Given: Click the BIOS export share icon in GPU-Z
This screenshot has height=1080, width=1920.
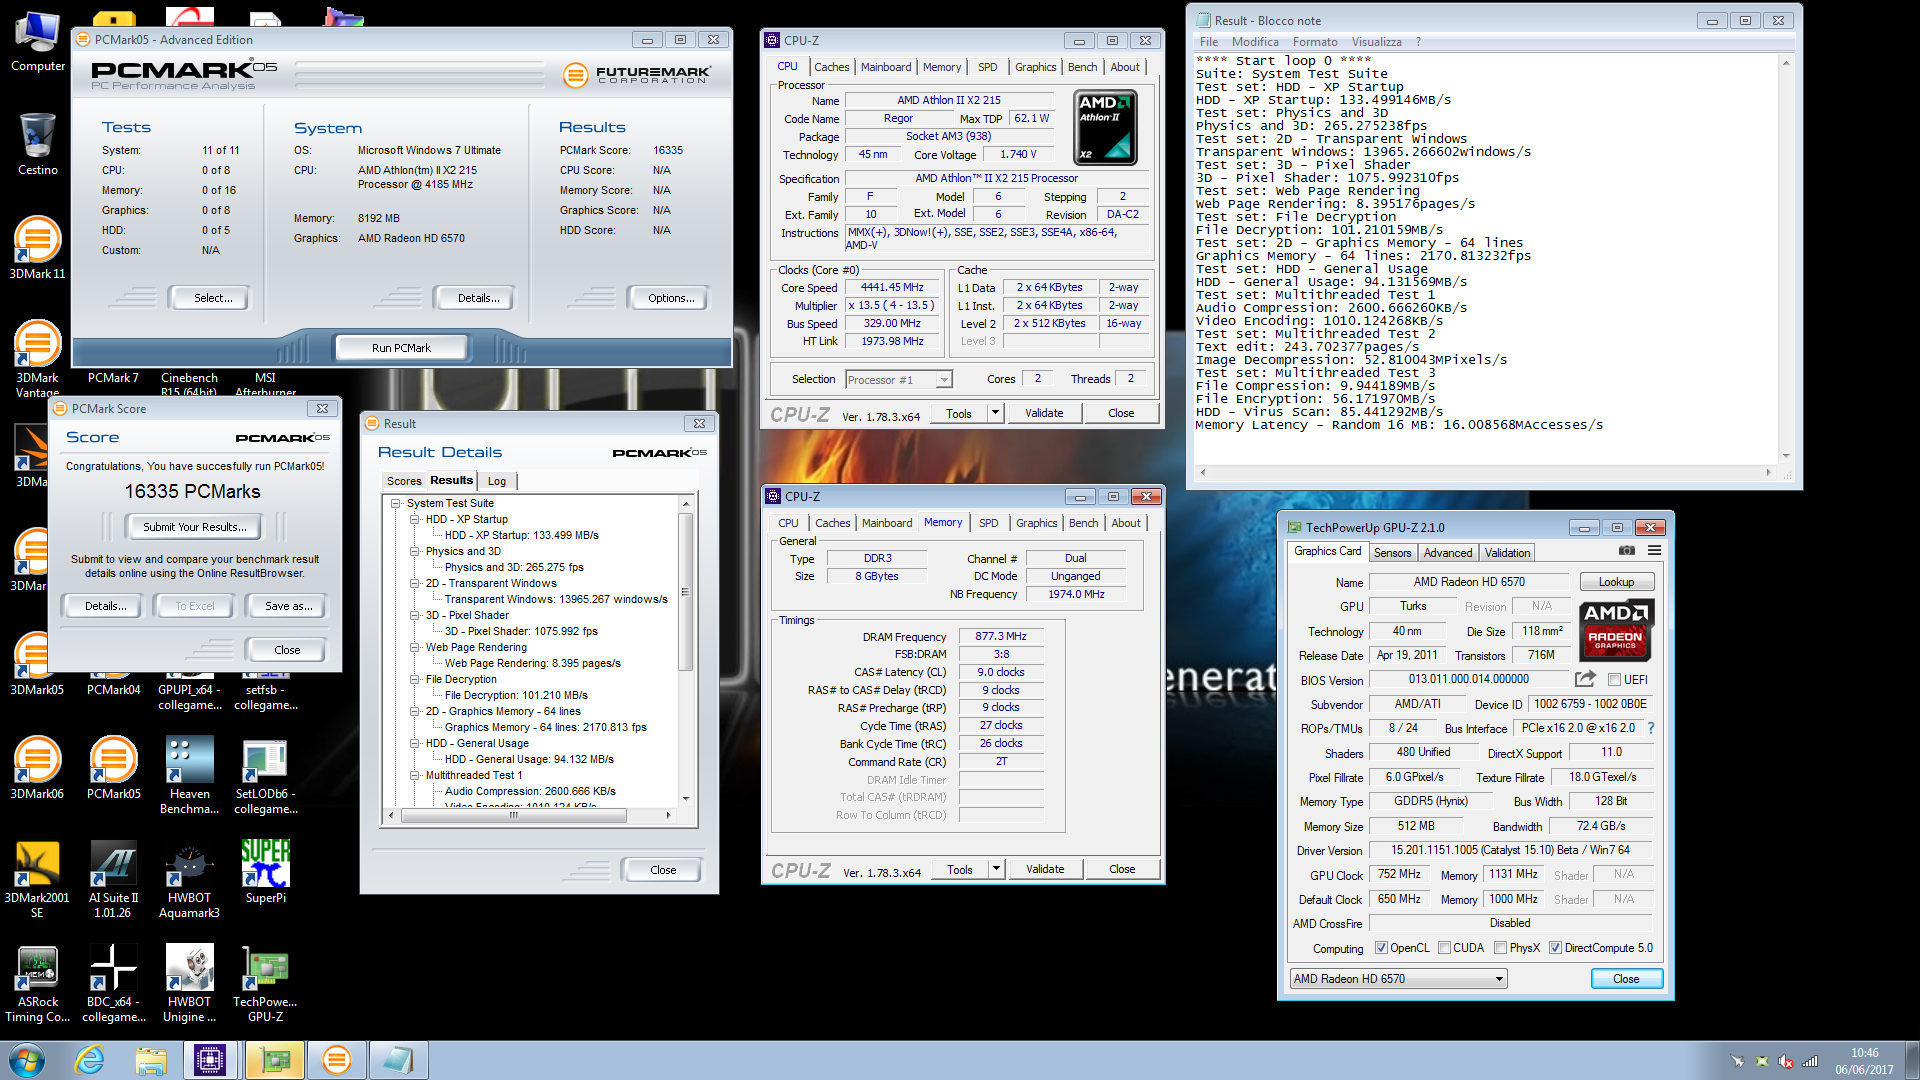Looking at the screenshot, I should [x=1585, y=679].
